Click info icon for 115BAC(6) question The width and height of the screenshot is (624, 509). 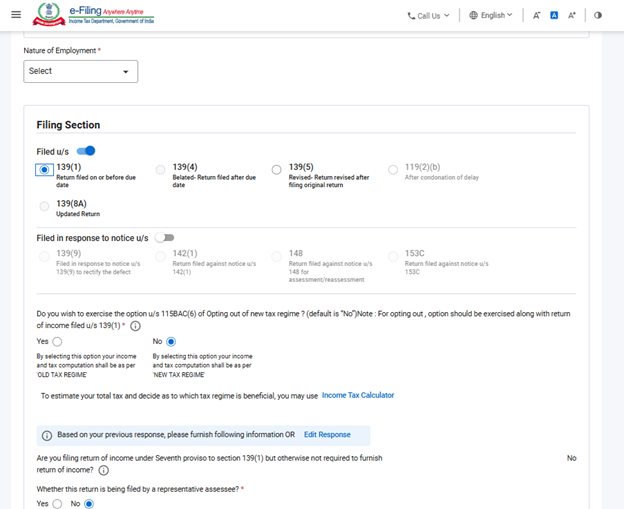coord(135,326)
